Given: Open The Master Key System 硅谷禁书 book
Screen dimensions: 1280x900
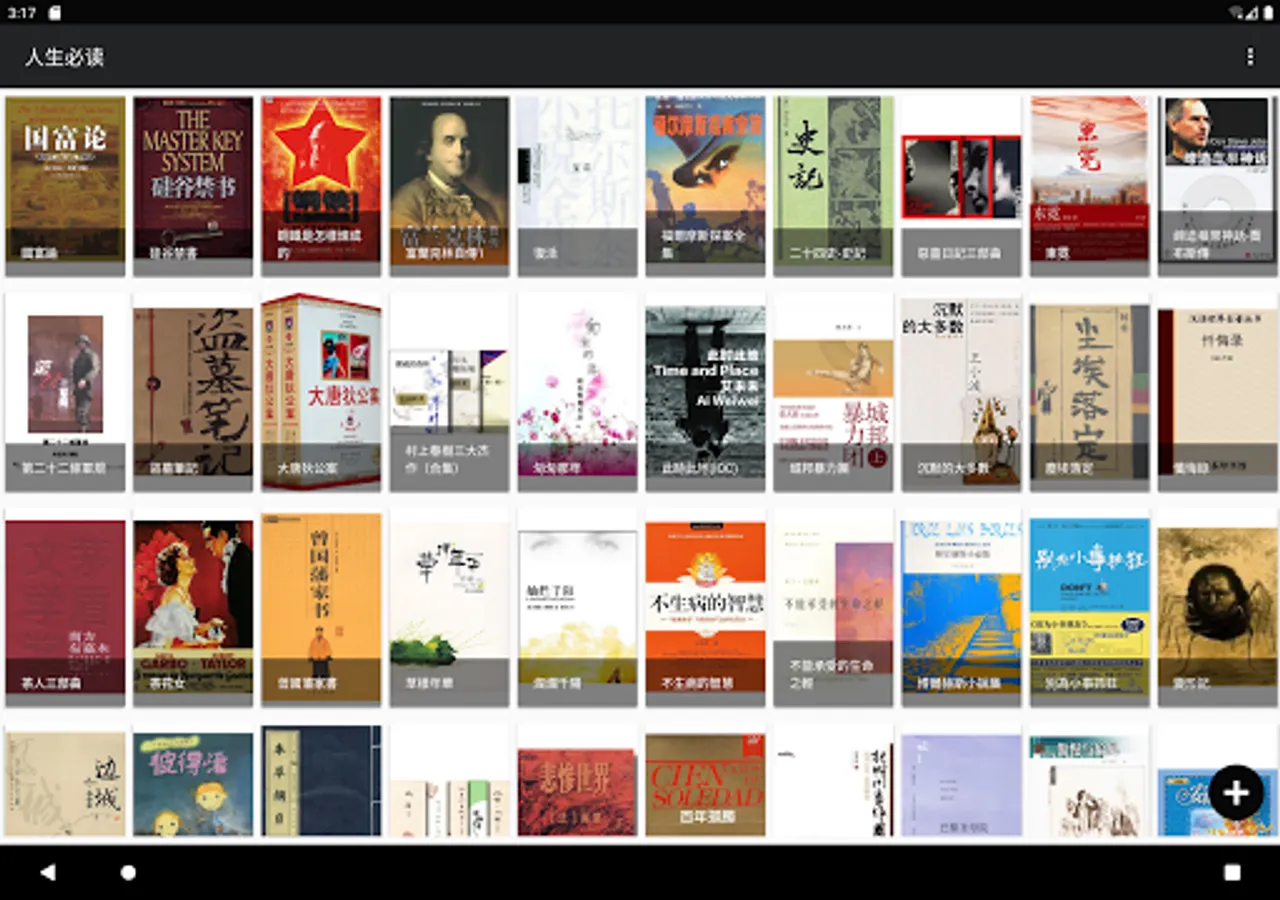Looking at the screenshot, I should tap(193, 186).
